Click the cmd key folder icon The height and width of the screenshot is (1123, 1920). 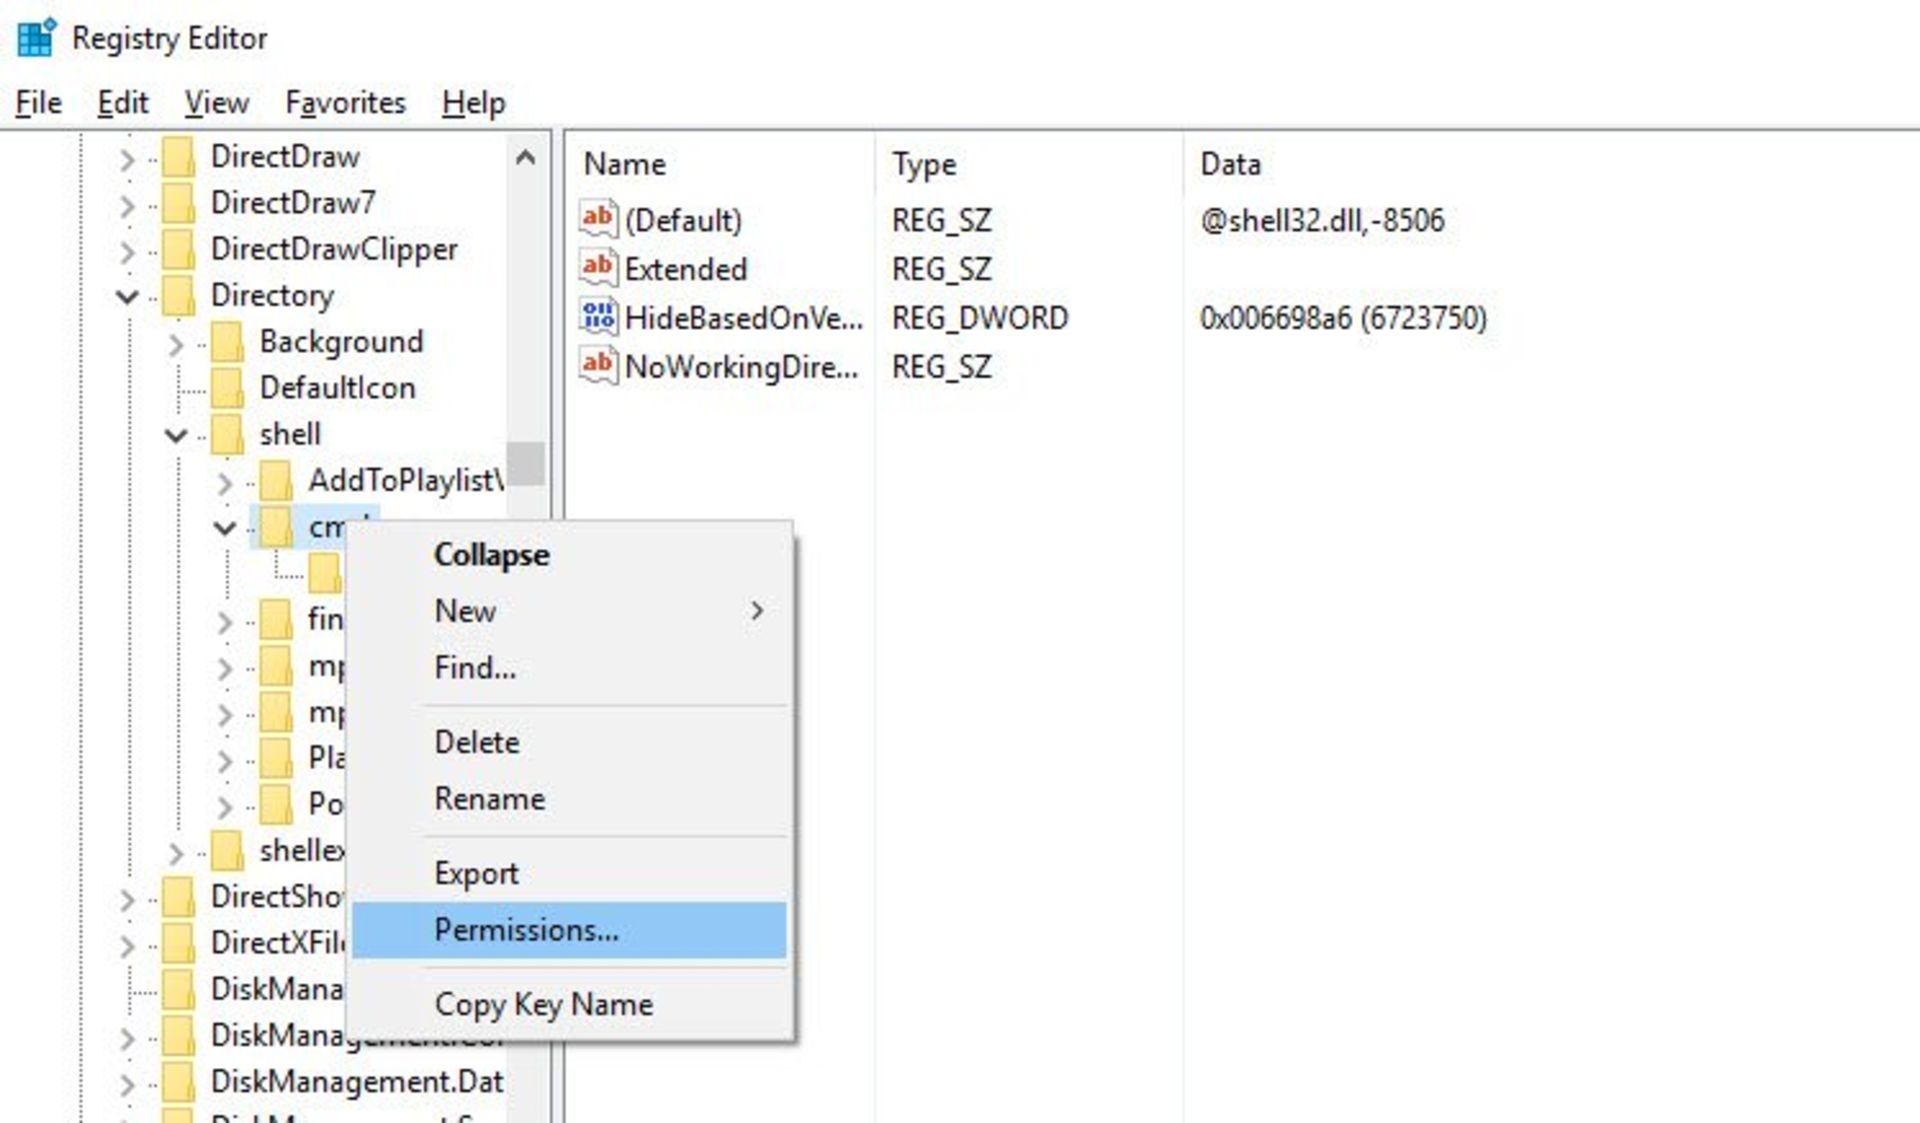276,527
